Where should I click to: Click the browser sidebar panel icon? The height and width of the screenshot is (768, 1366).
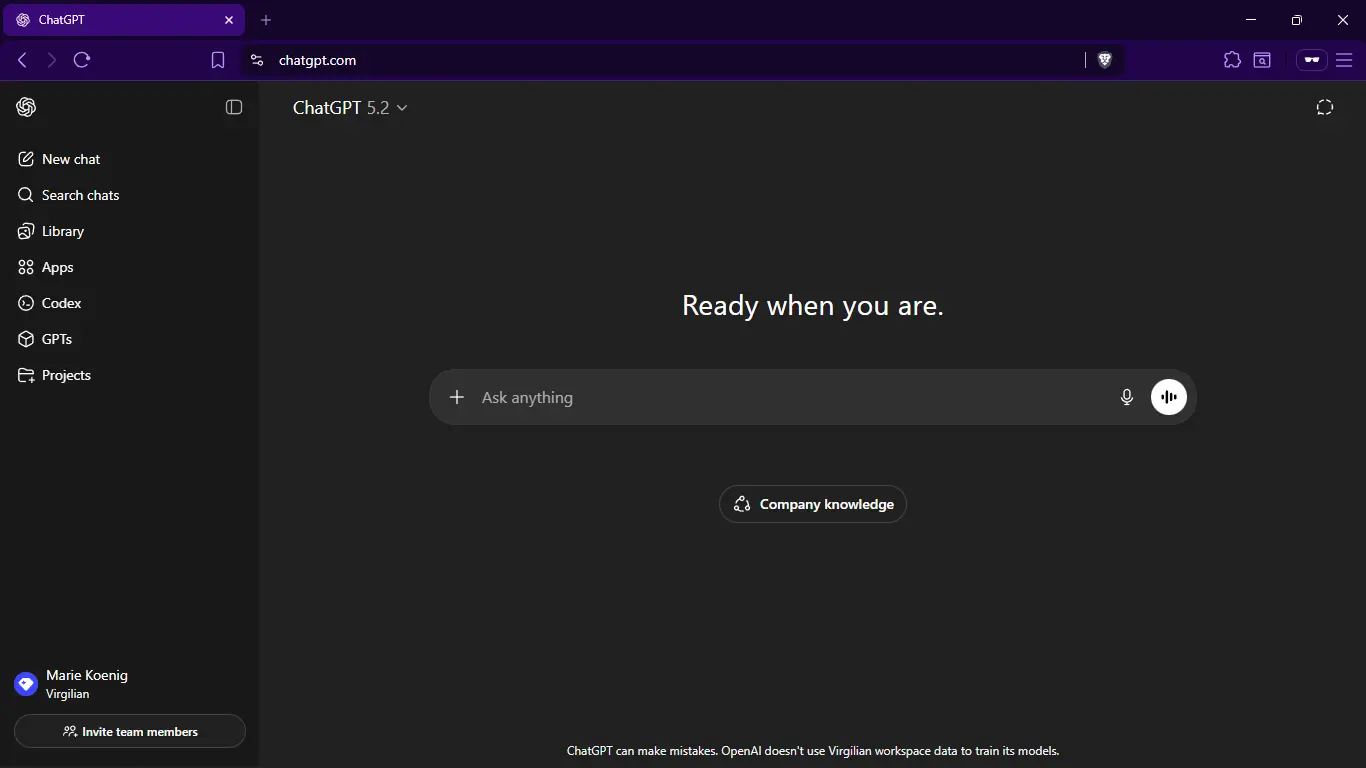pos(1262,60)
